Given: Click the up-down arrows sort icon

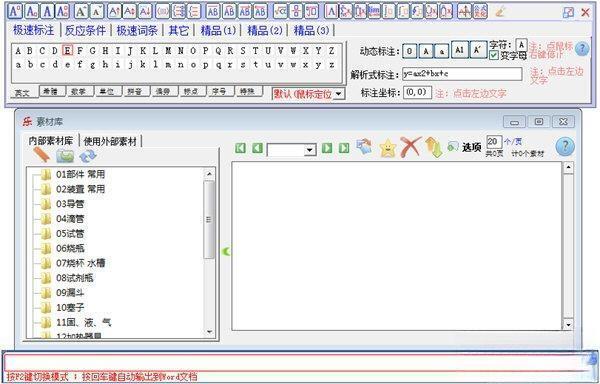Looking at the screenshot, I should coord(434,148).
